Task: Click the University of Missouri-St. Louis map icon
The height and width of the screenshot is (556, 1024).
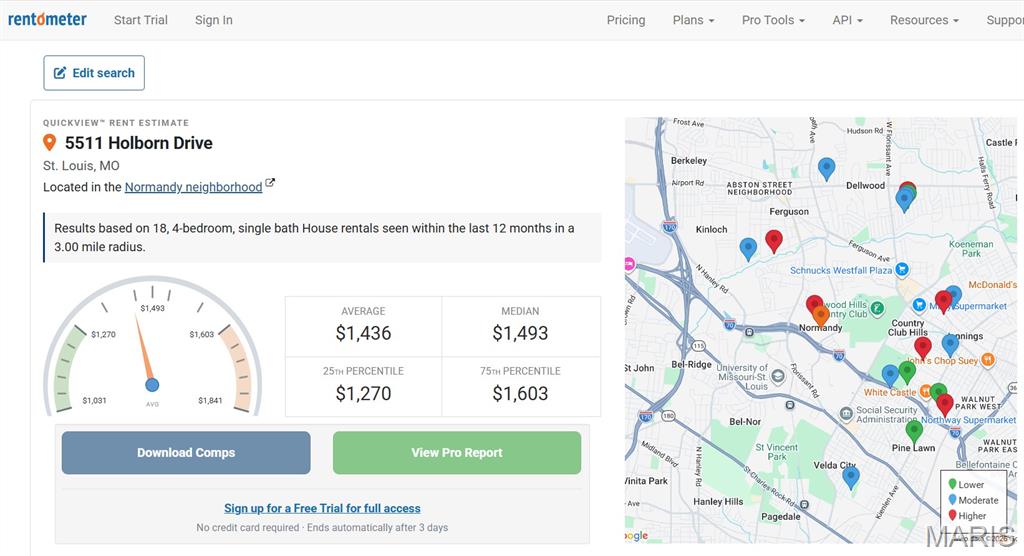Action: coord(778,376)
